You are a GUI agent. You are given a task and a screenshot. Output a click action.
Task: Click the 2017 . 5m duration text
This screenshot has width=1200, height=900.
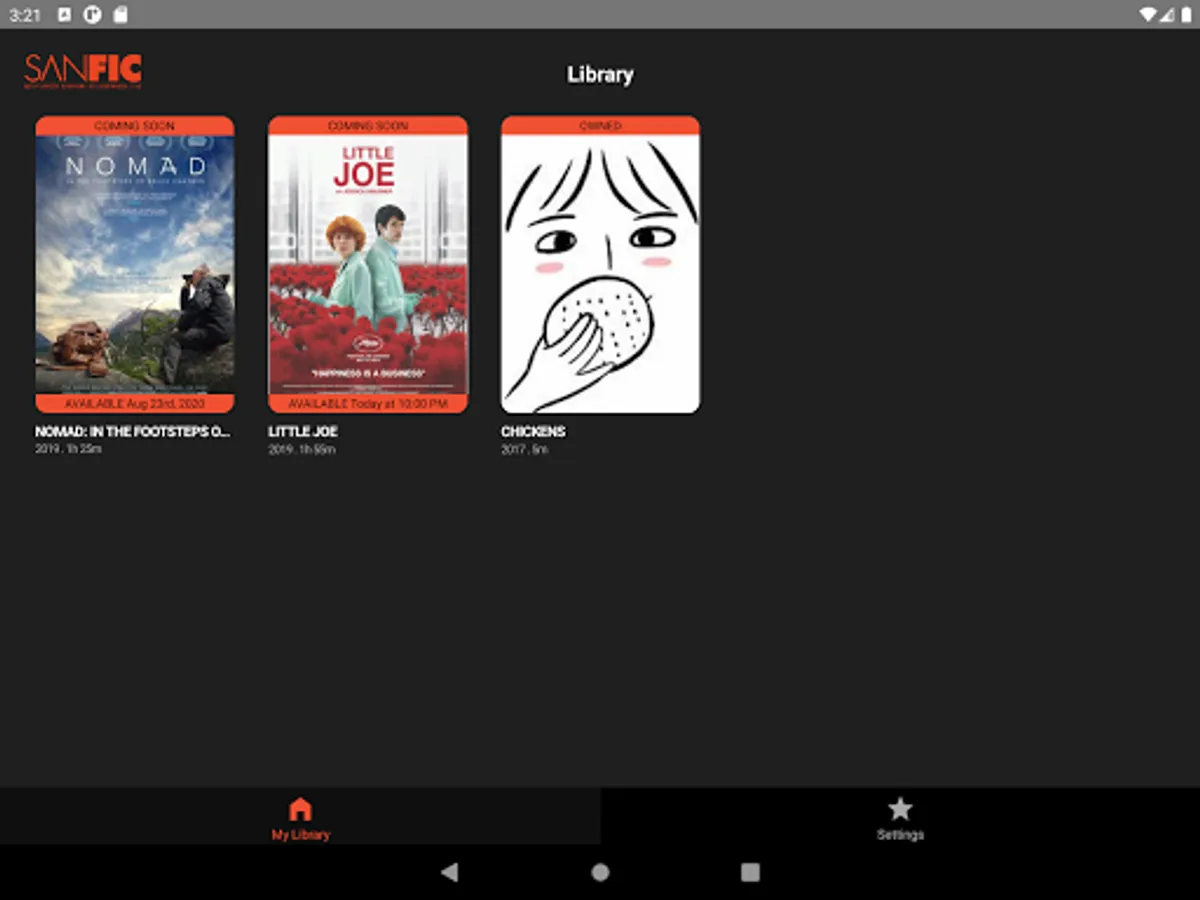click(x=525, y=450)
